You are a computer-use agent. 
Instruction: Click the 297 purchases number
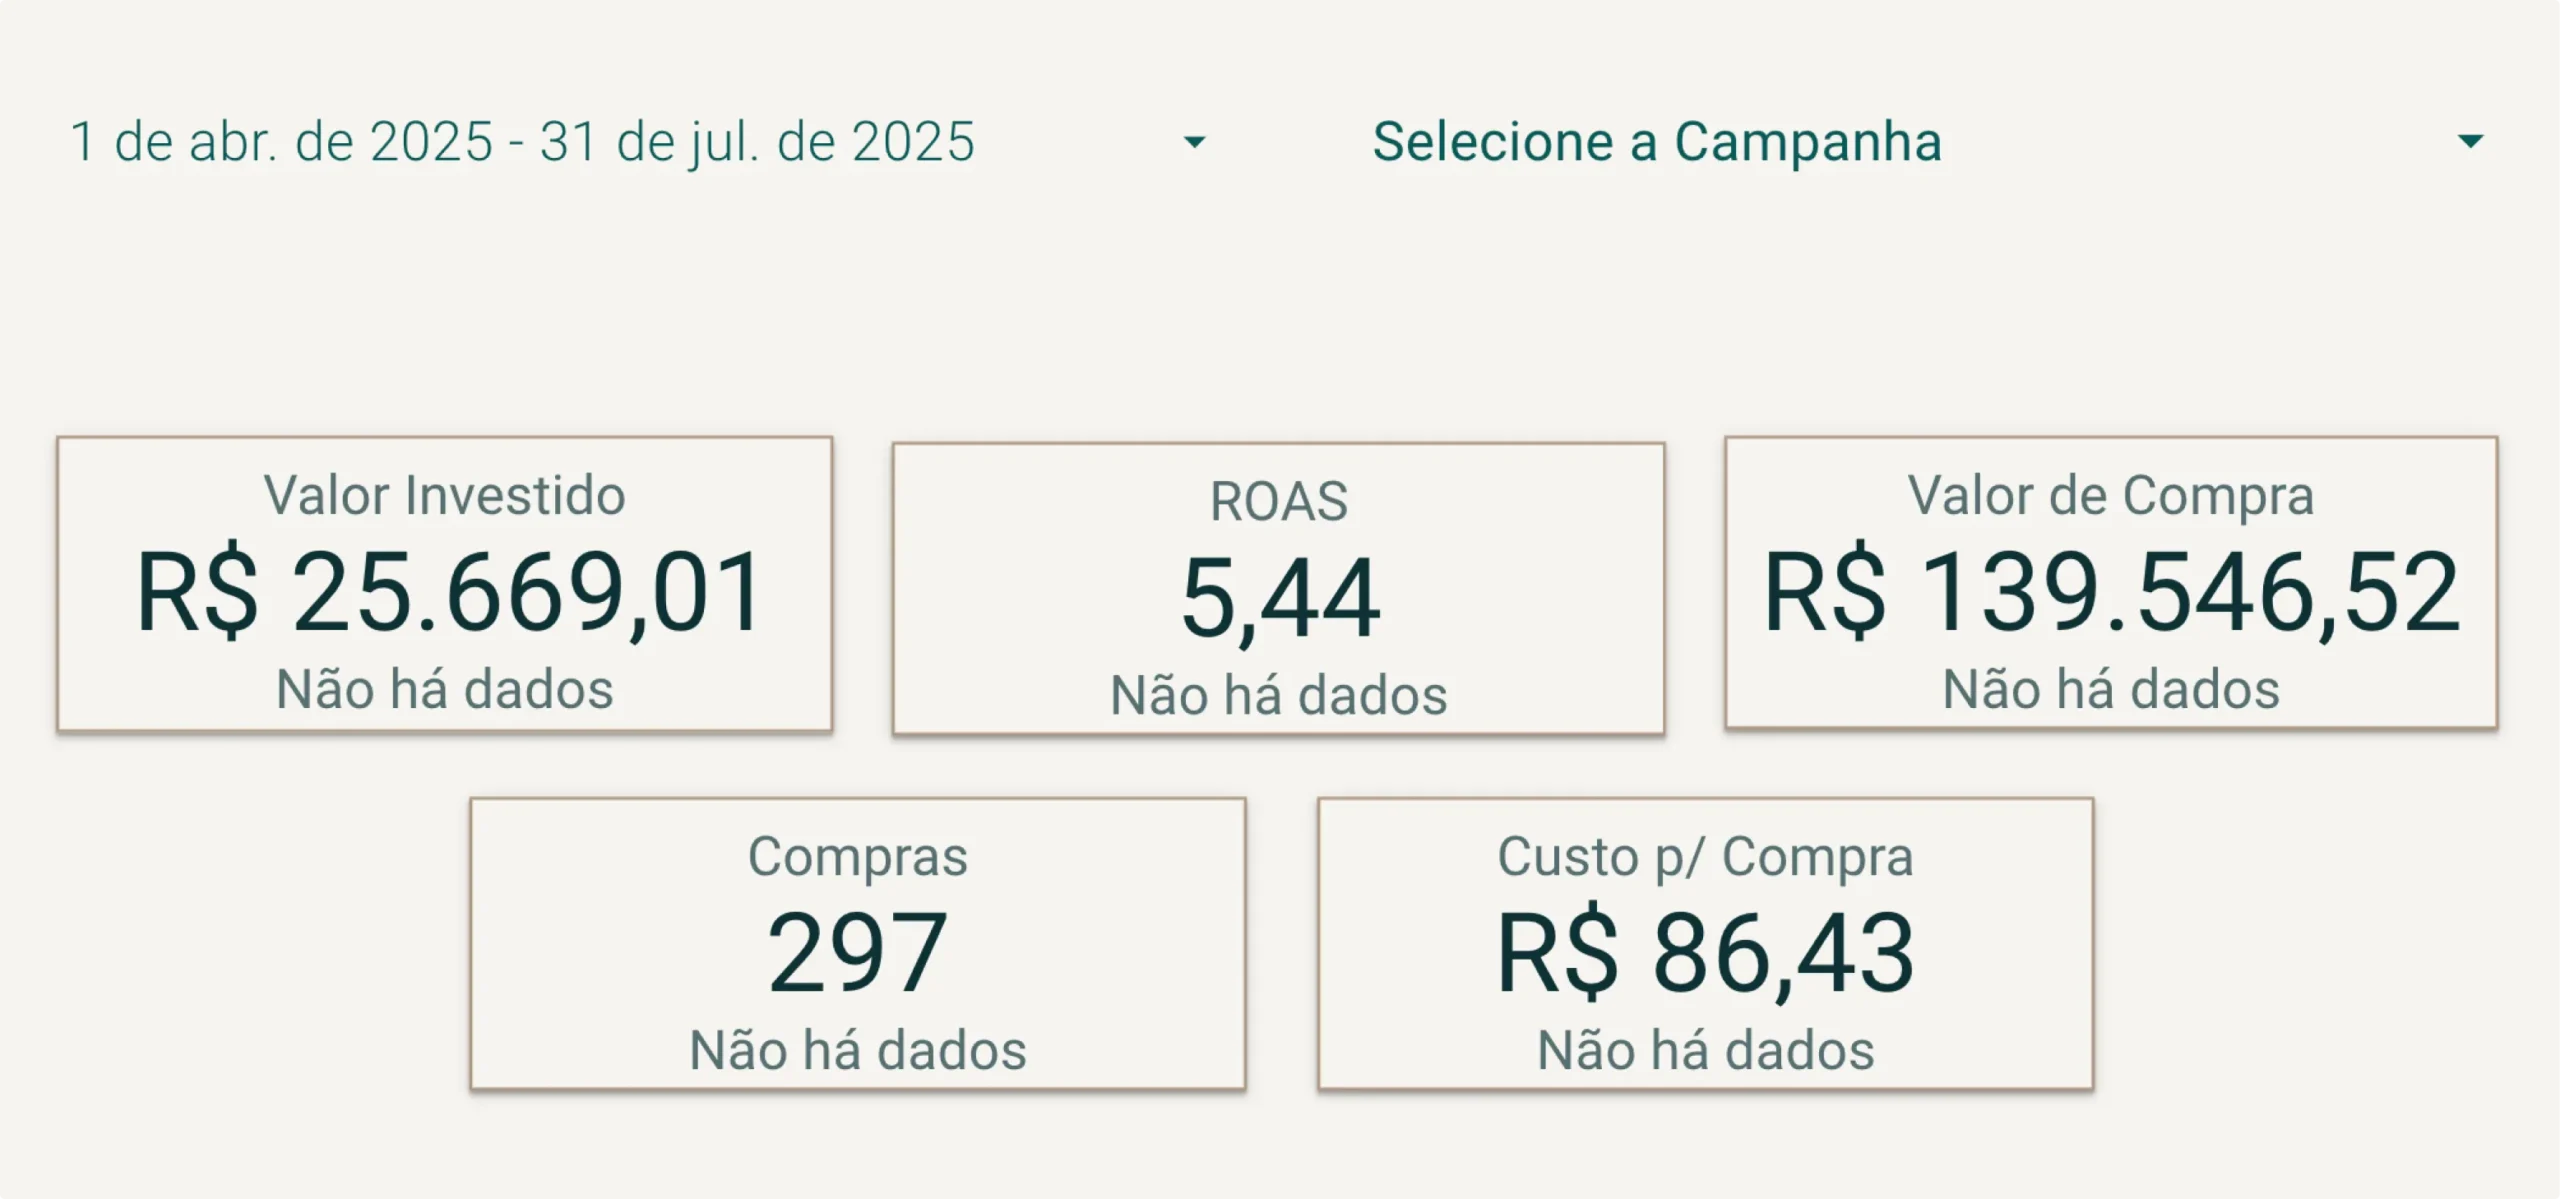point(857,953)
